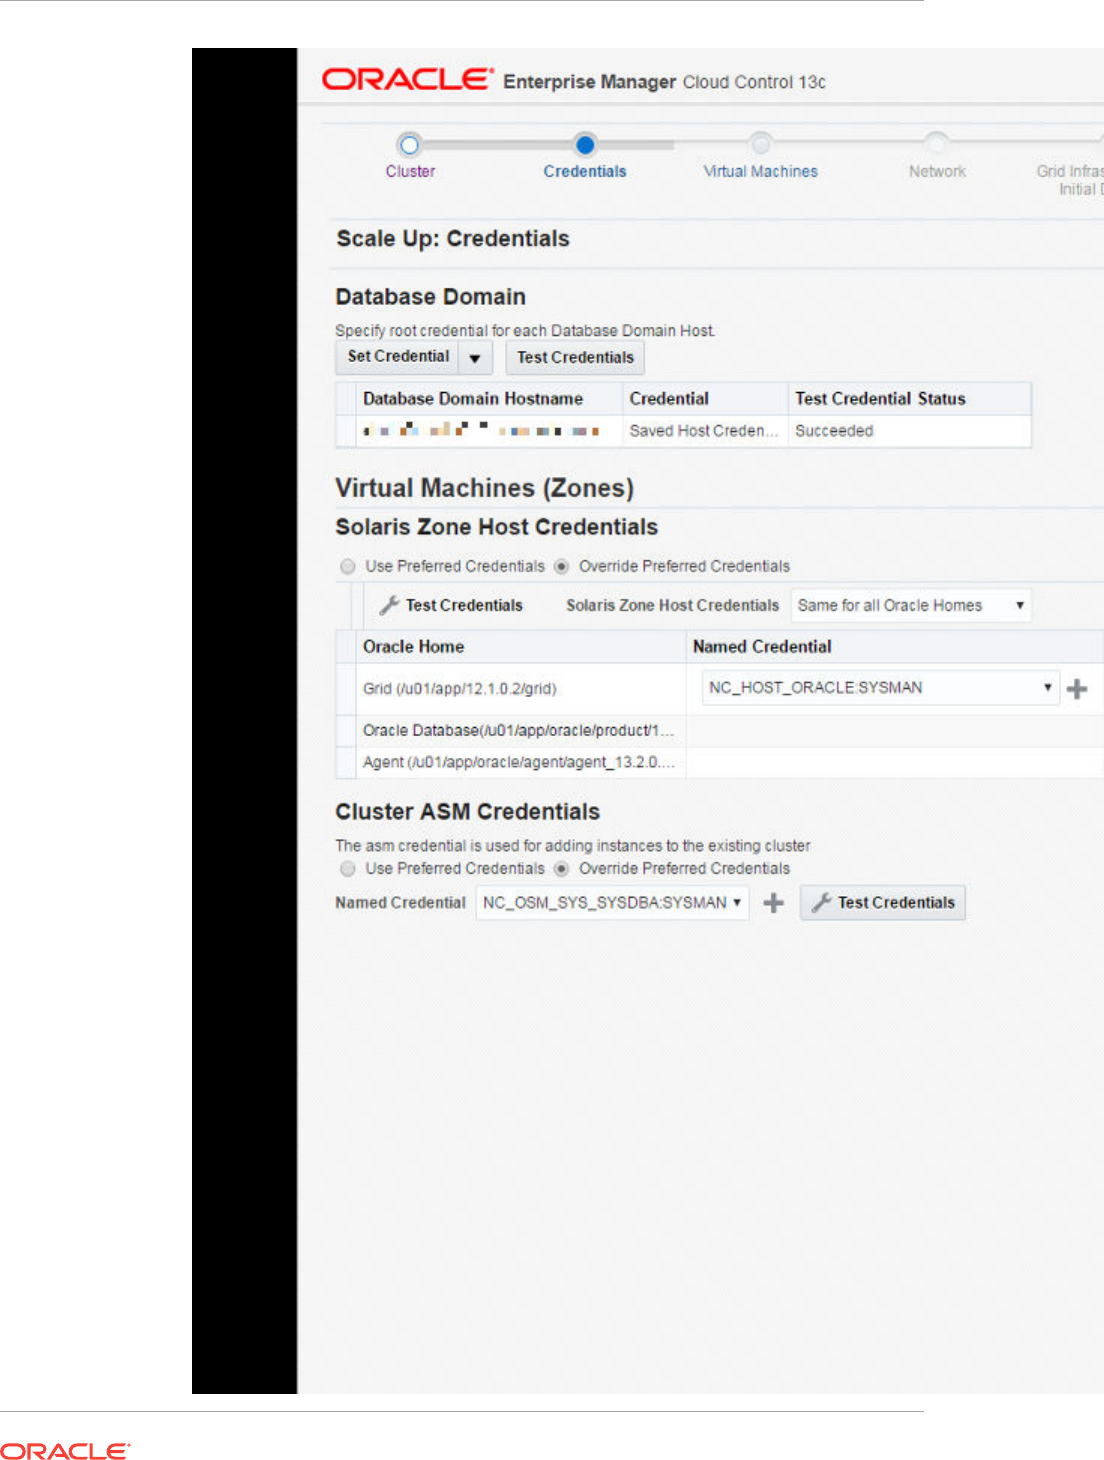The width and height of the screenshot is (1104, 1460).
Task: Click Set Credential button
Action: click(398, 357)
